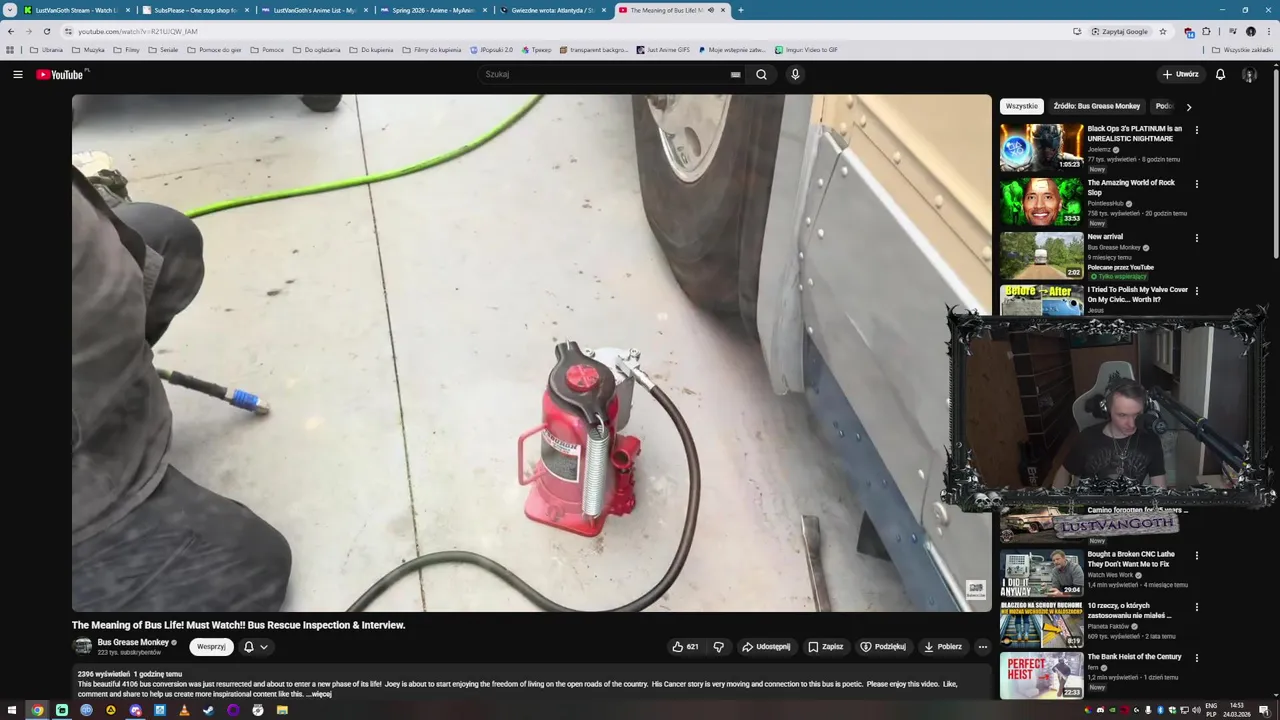This screenshot has height=720, width=1280.
Task: Select the 'Wszystkie' filter chip
Action: (1022, 106)
